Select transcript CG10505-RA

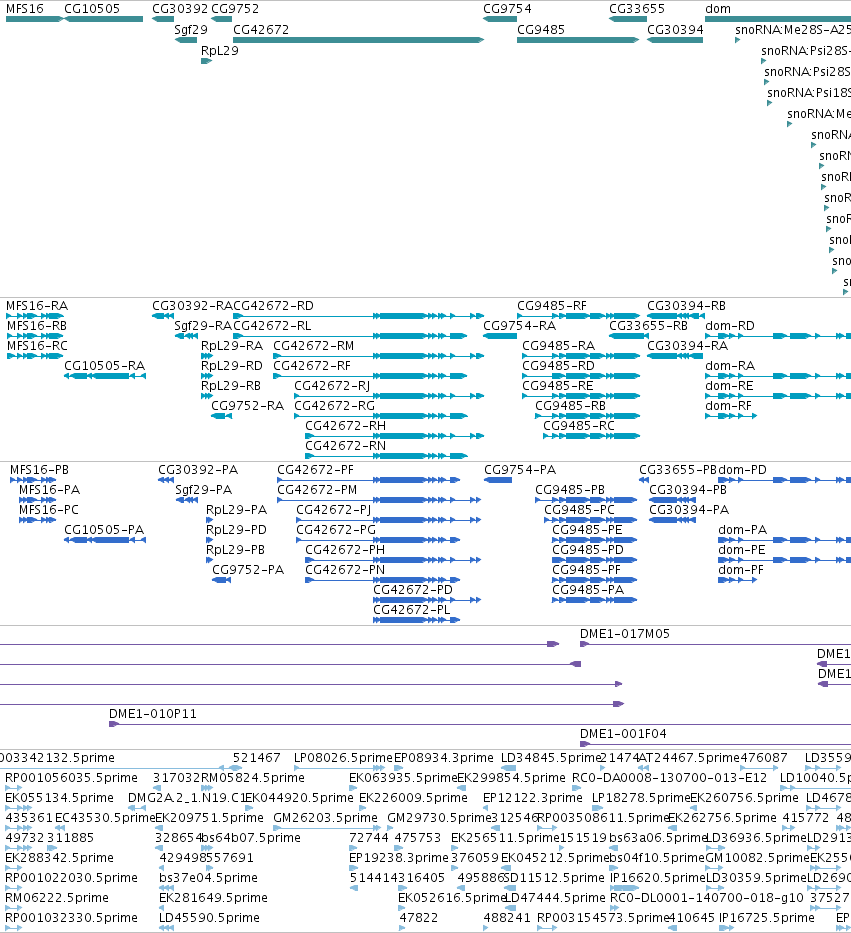[104, 366]
